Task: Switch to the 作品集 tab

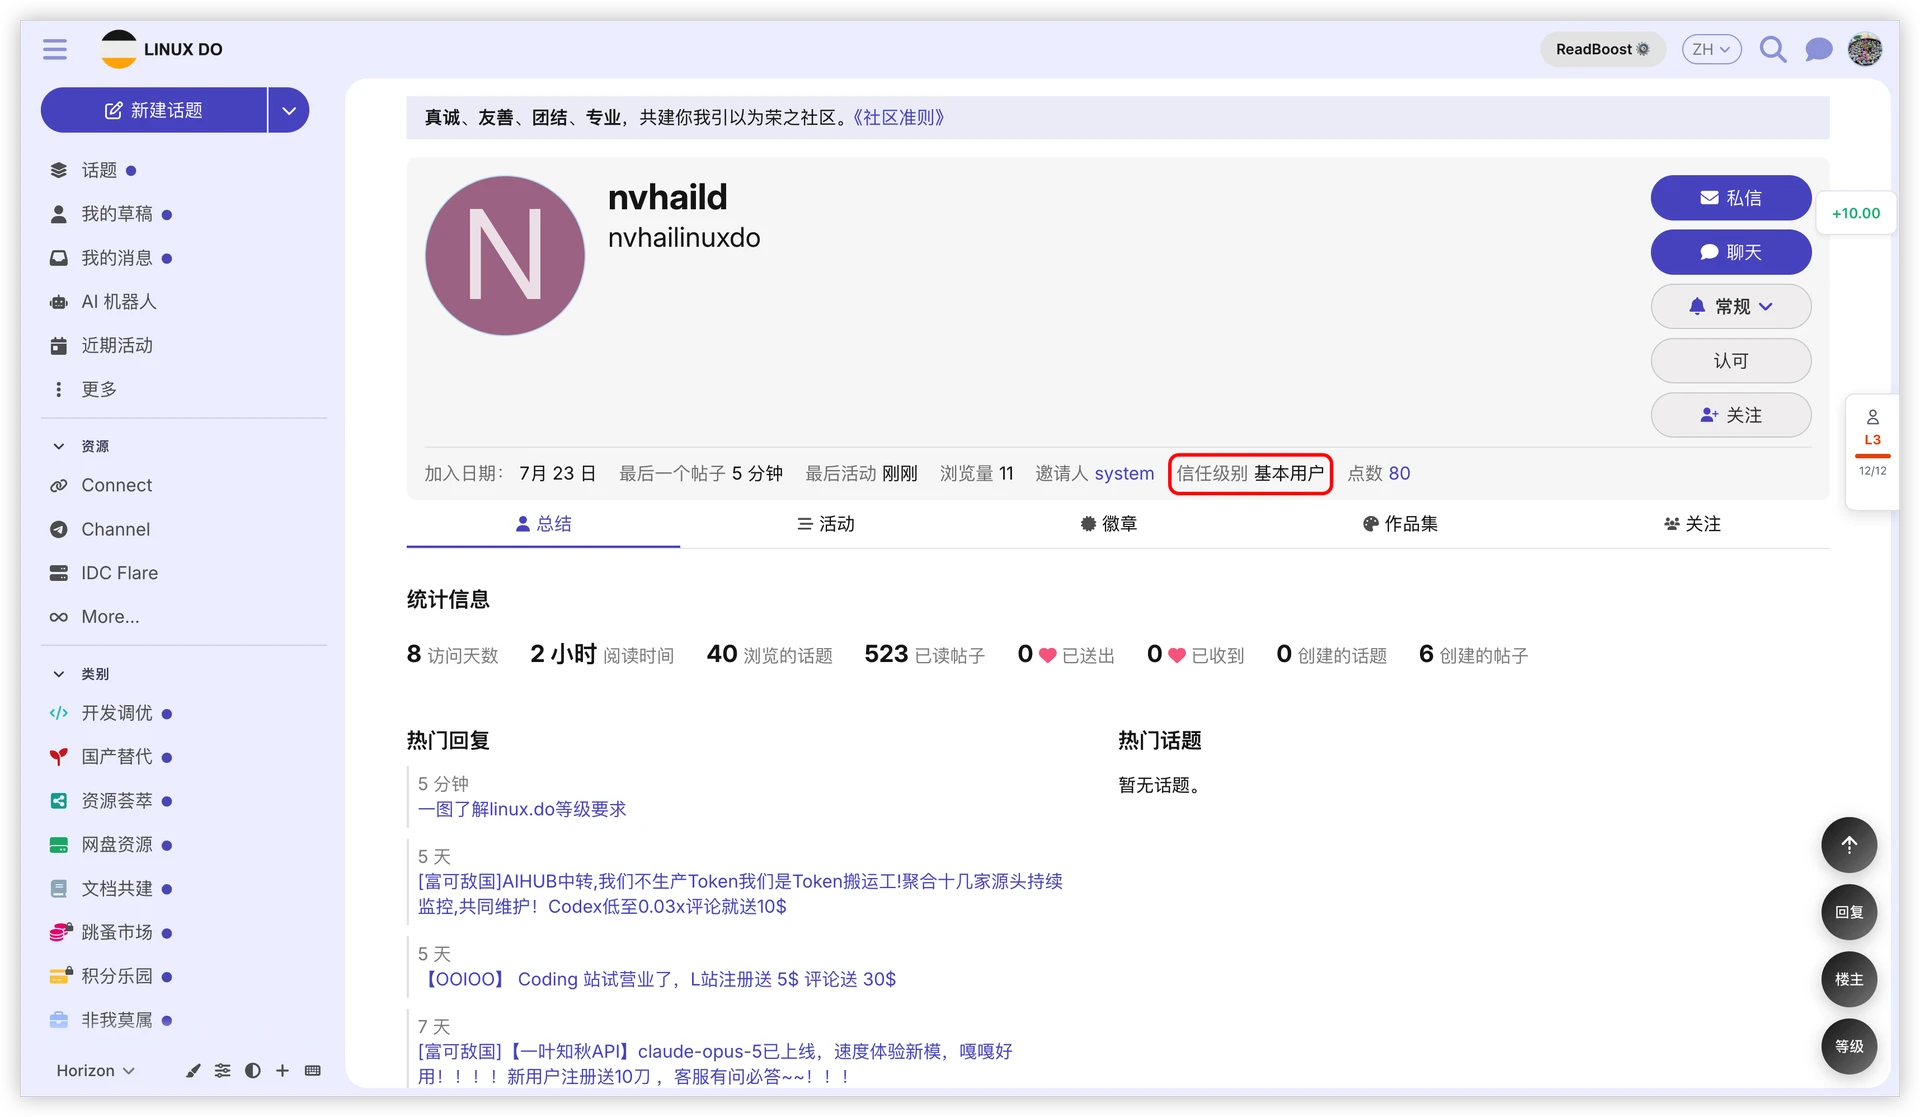Action: pos(1400,524)
